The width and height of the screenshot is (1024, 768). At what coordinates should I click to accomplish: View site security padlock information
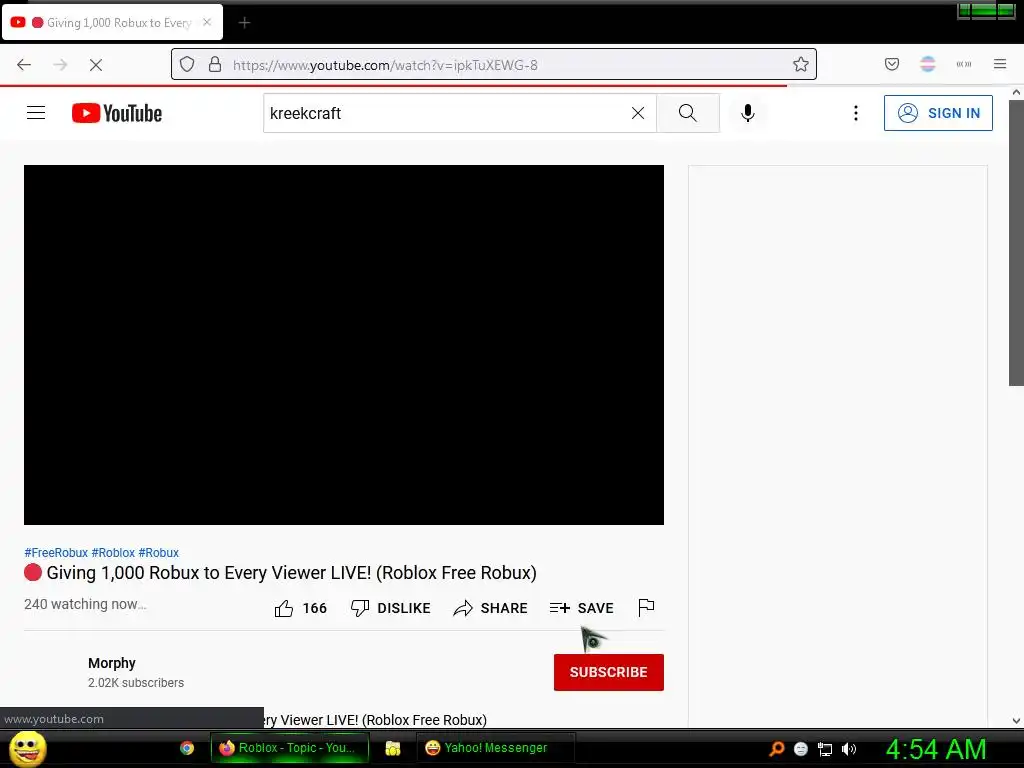(215, 65)
